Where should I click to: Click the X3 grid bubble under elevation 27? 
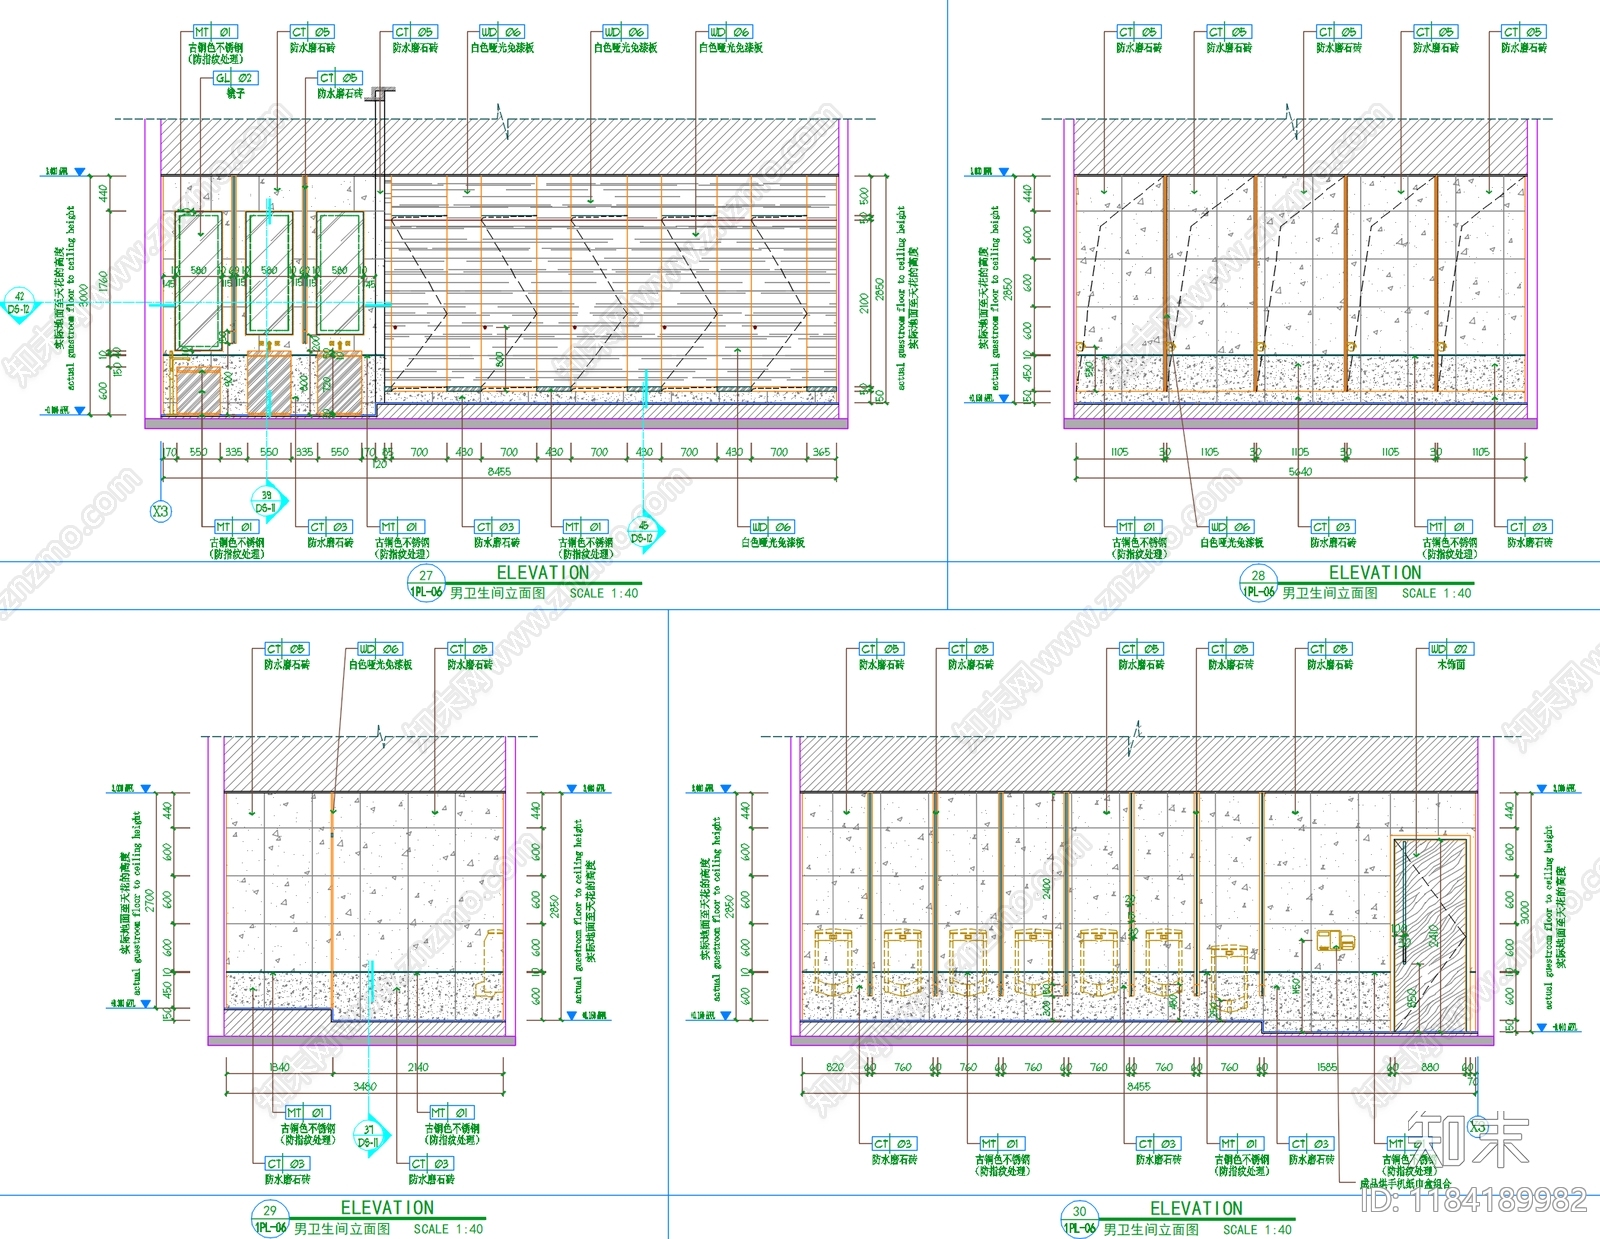click(x=160, y=511)
